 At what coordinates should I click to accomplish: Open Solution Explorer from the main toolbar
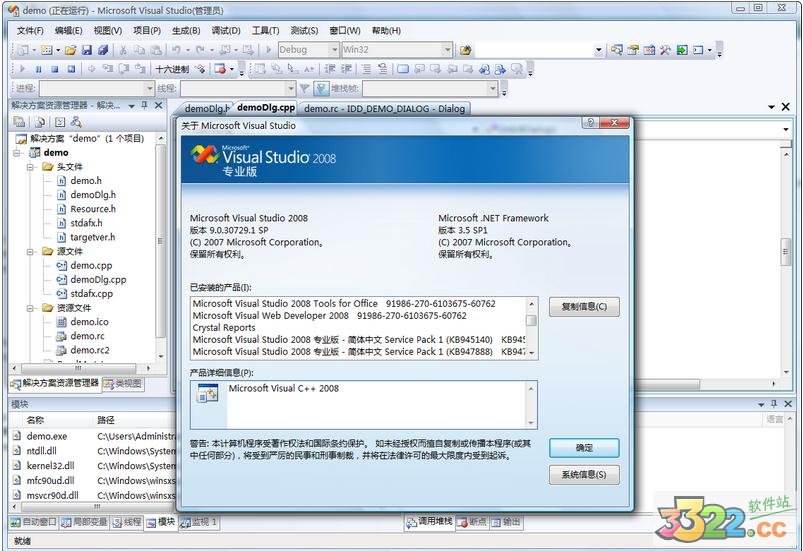tap(617, 50)
